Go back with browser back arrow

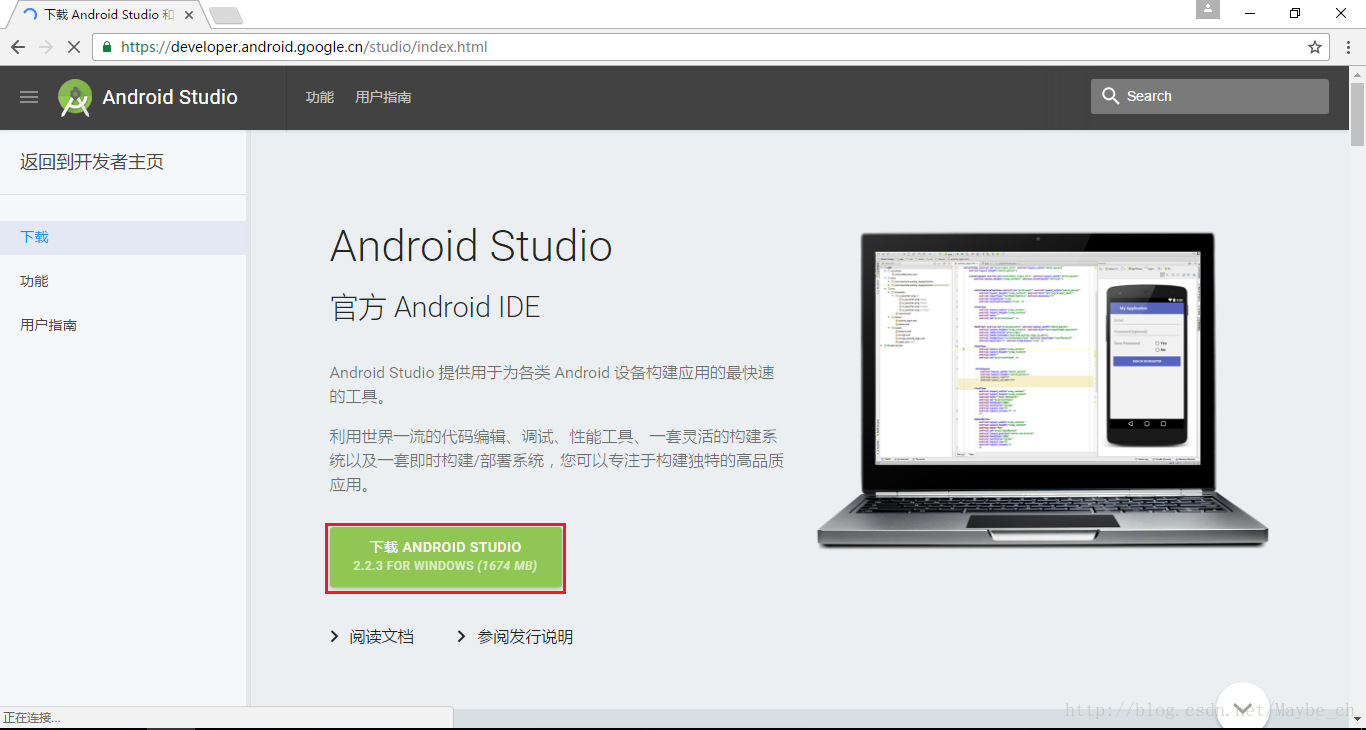pyautogui.click(x=18, y=47)
